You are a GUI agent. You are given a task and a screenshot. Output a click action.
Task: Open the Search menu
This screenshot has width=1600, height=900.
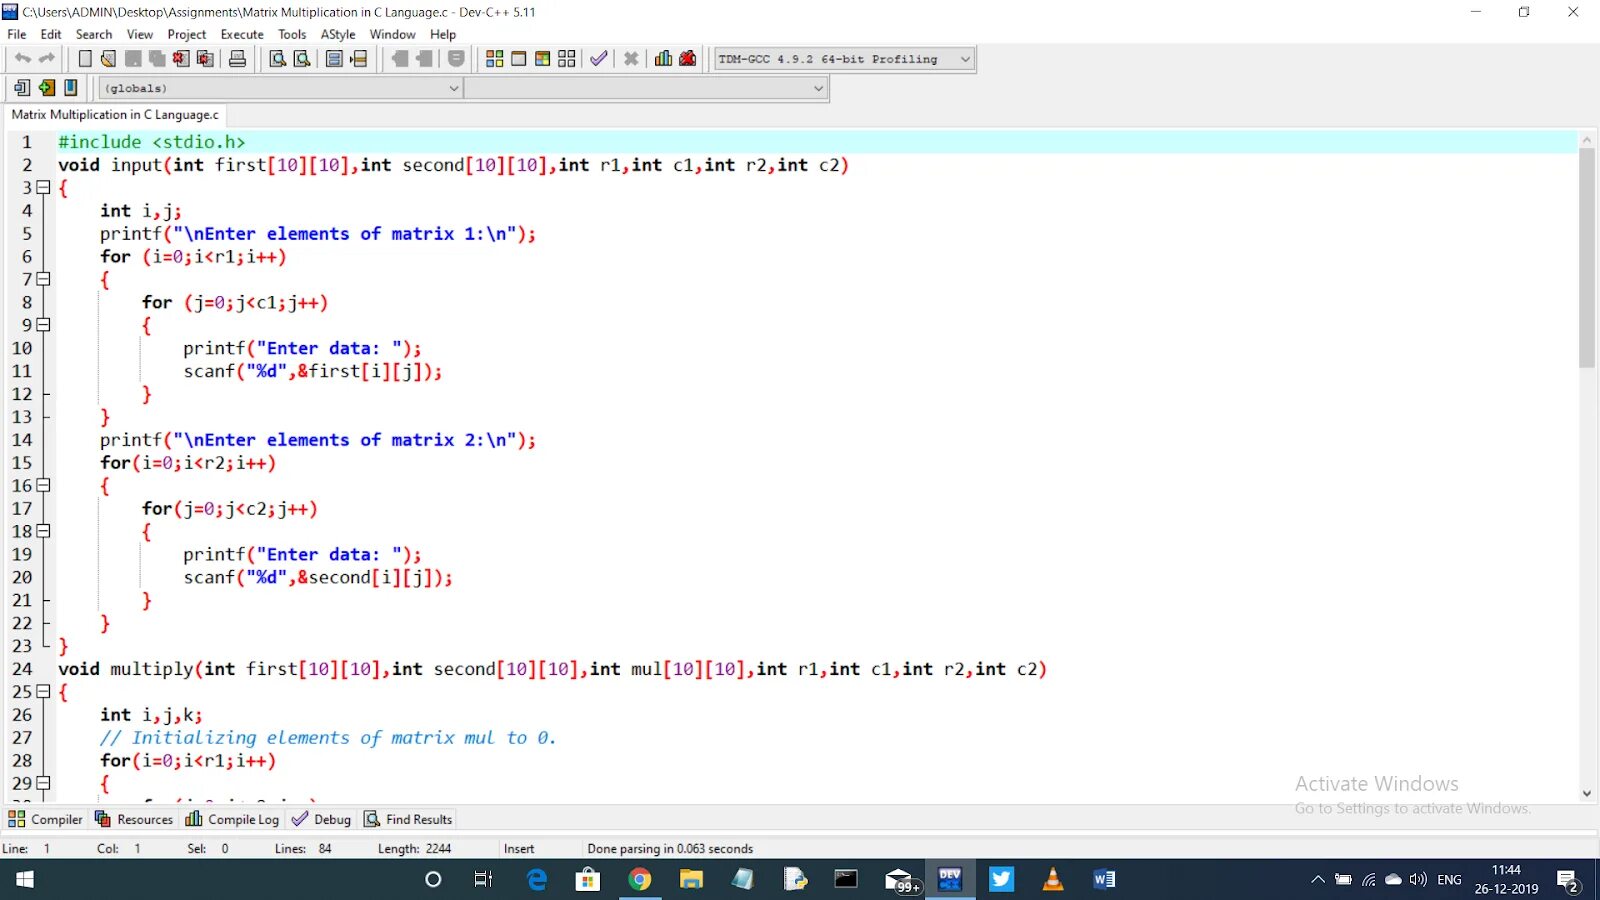(x=94, y=34)
